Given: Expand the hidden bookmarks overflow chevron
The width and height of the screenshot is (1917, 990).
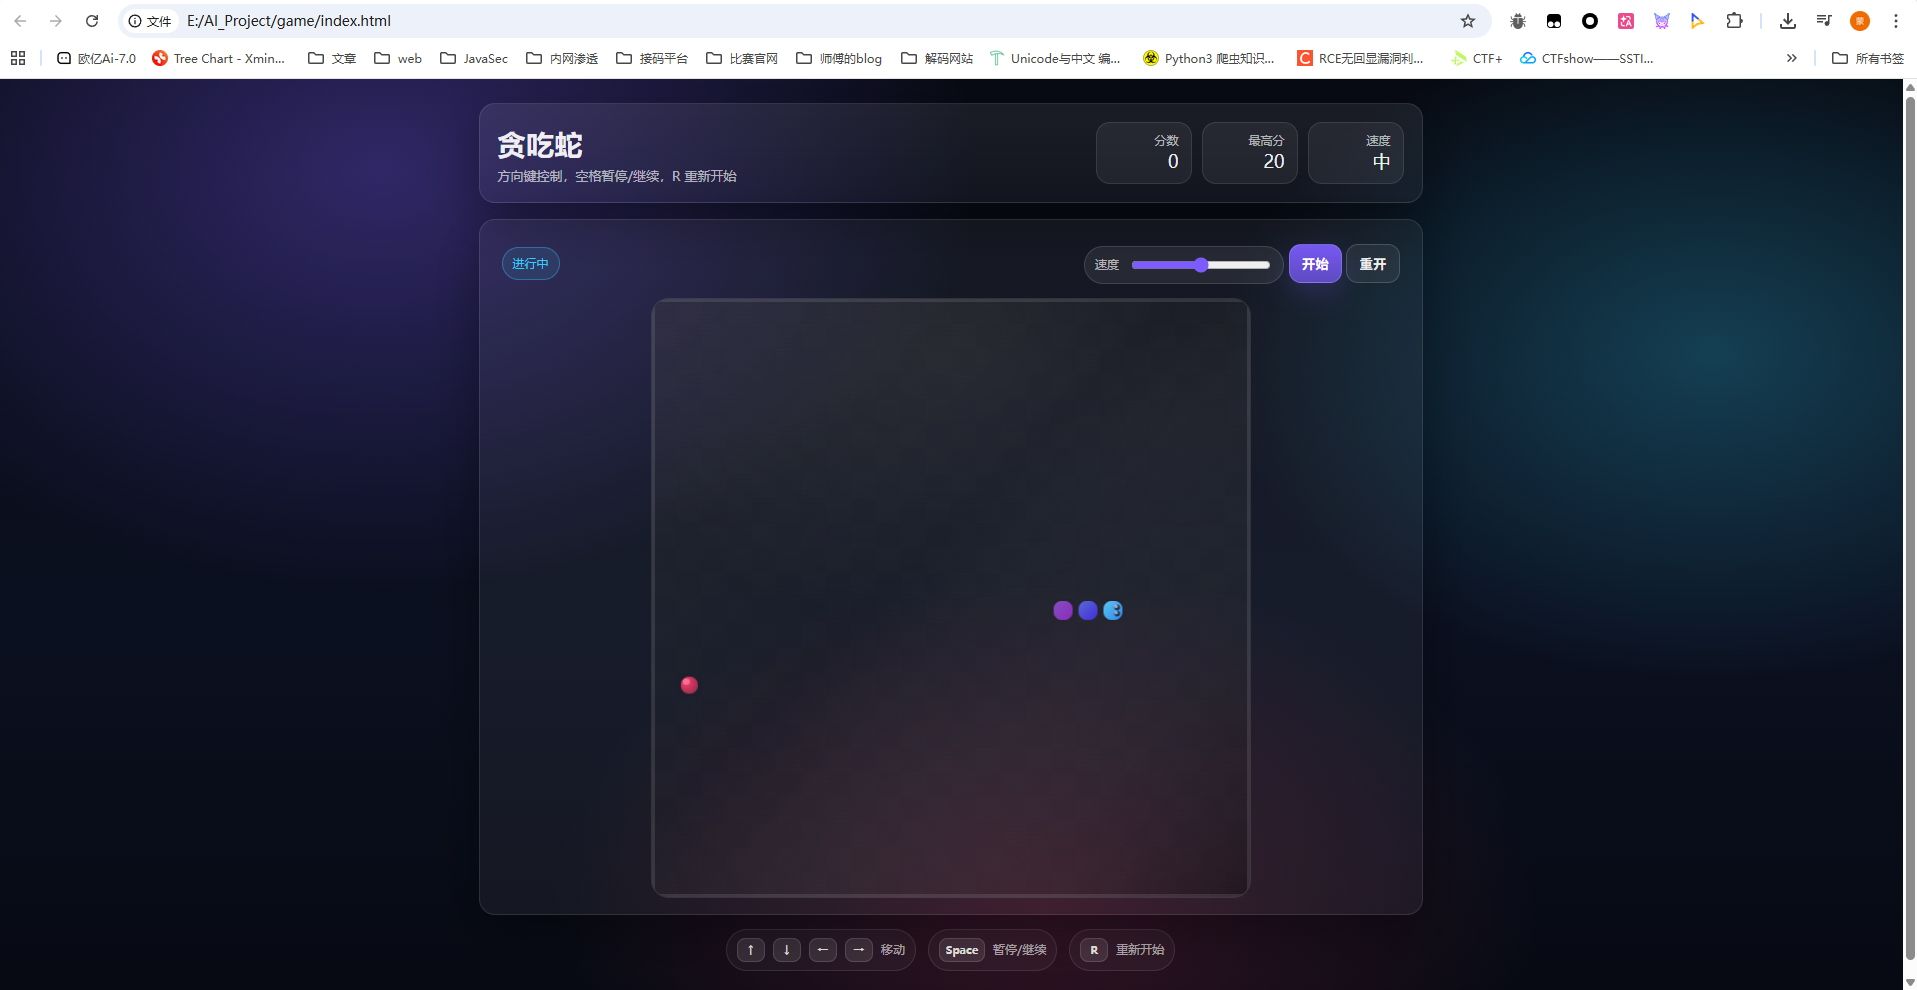Looking at the screenshot, I should [x=1791, y=58].
